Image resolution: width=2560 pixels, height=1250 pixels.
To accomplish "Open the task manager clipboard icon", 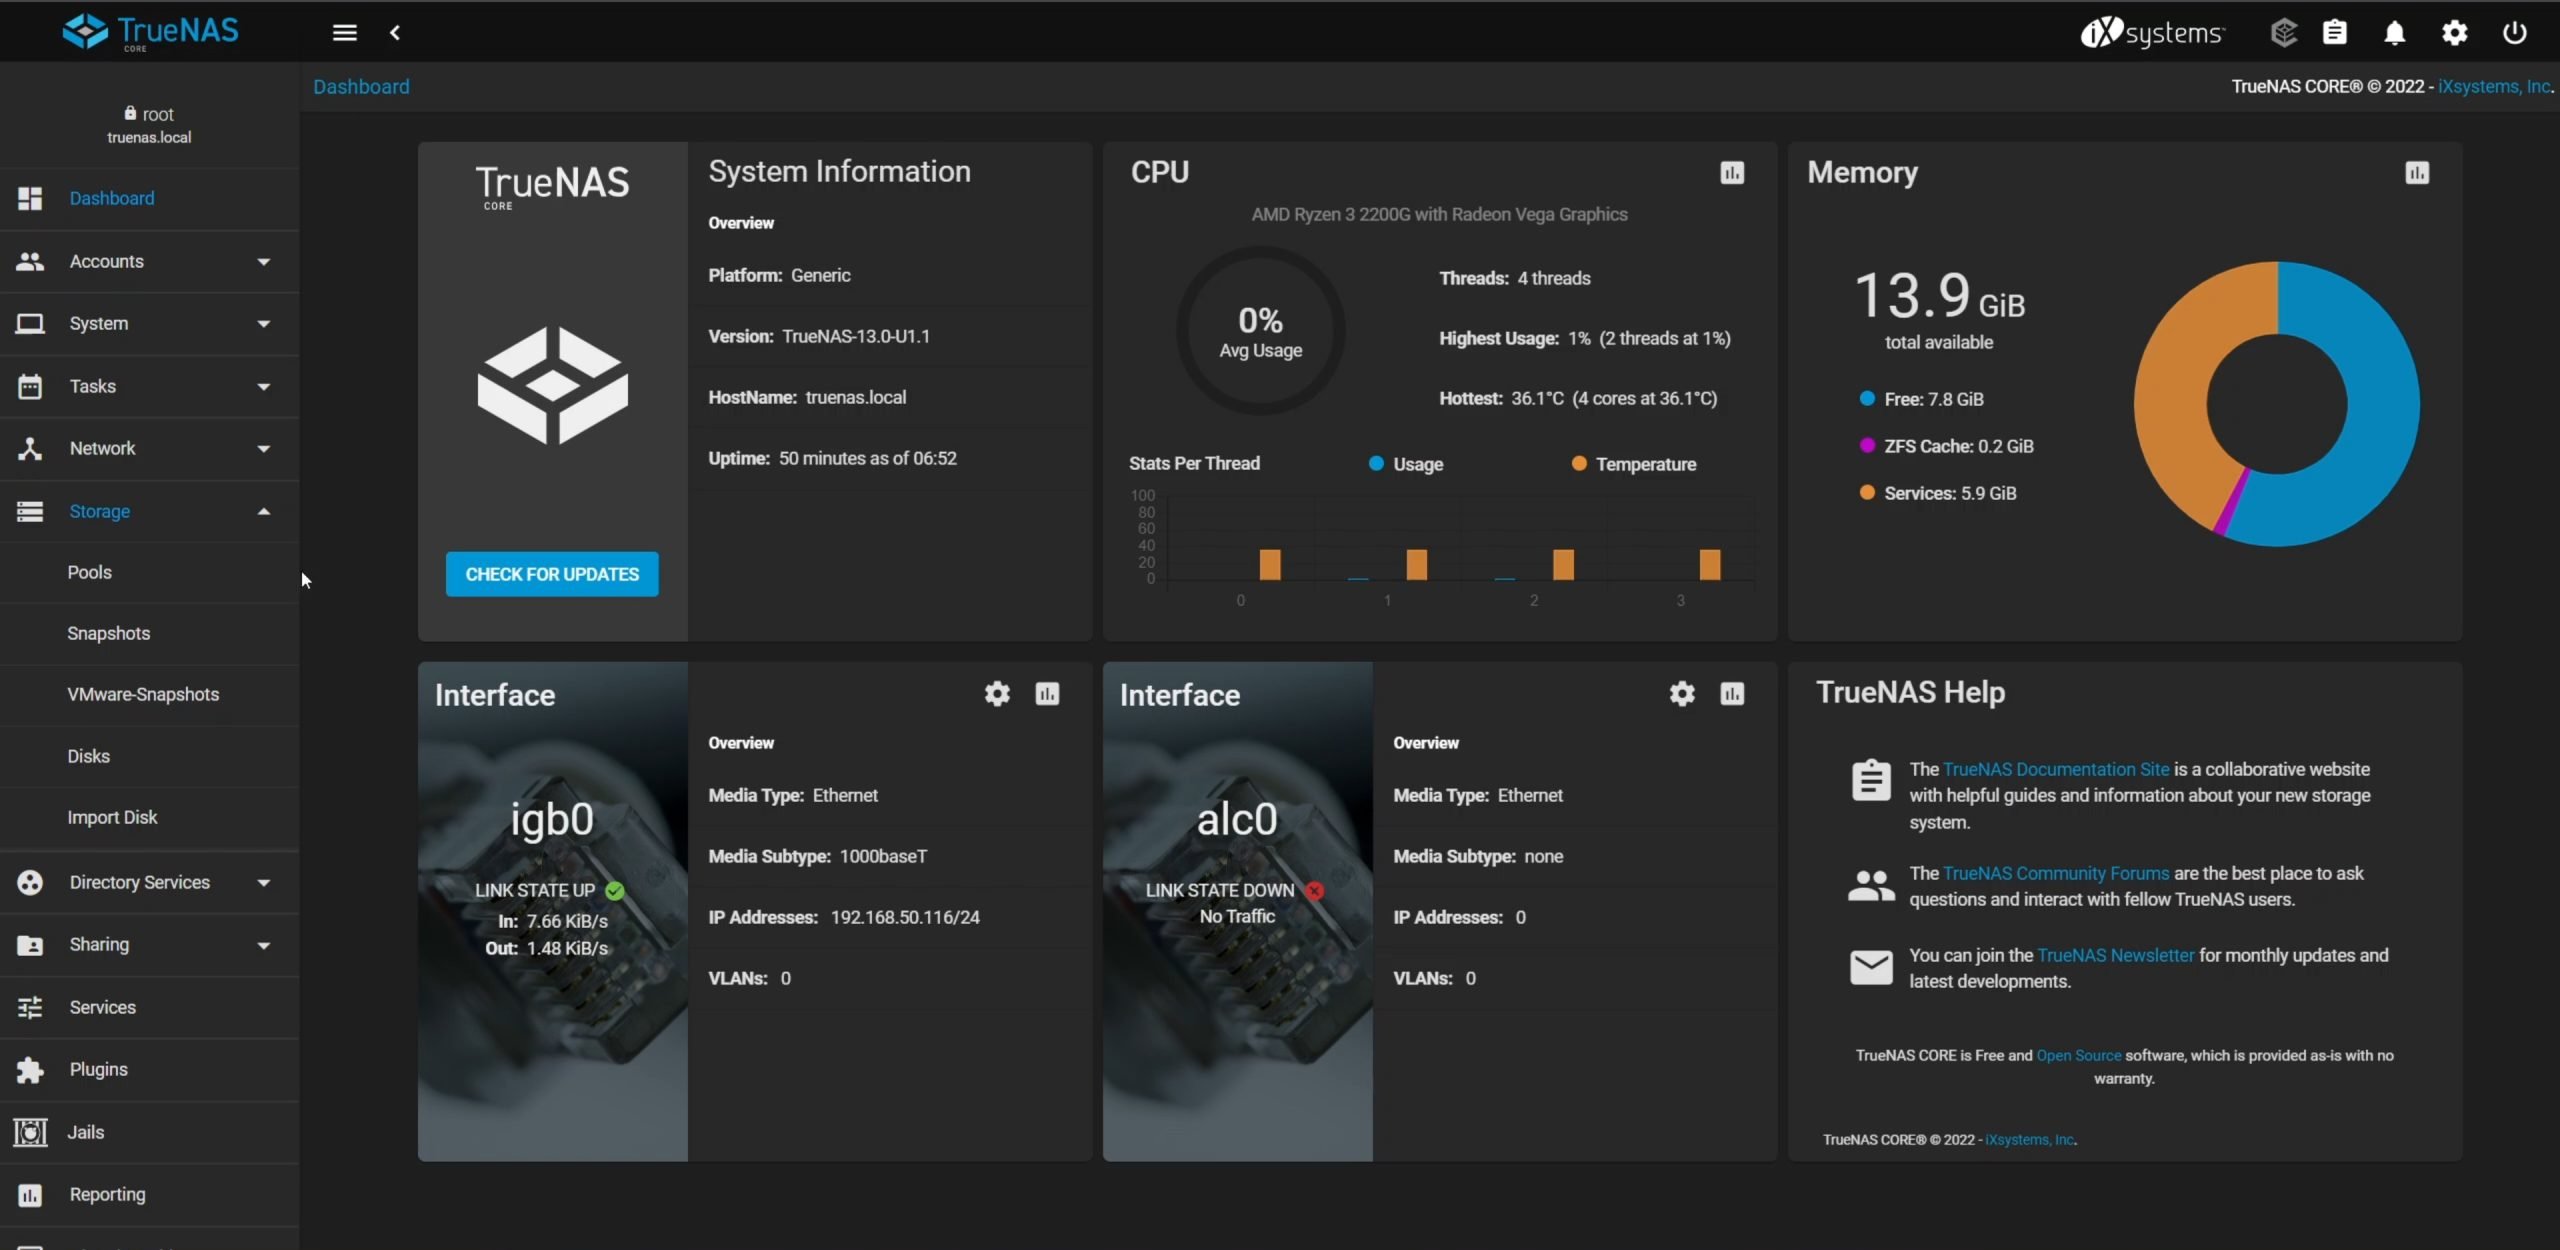I will [2334, 33].
